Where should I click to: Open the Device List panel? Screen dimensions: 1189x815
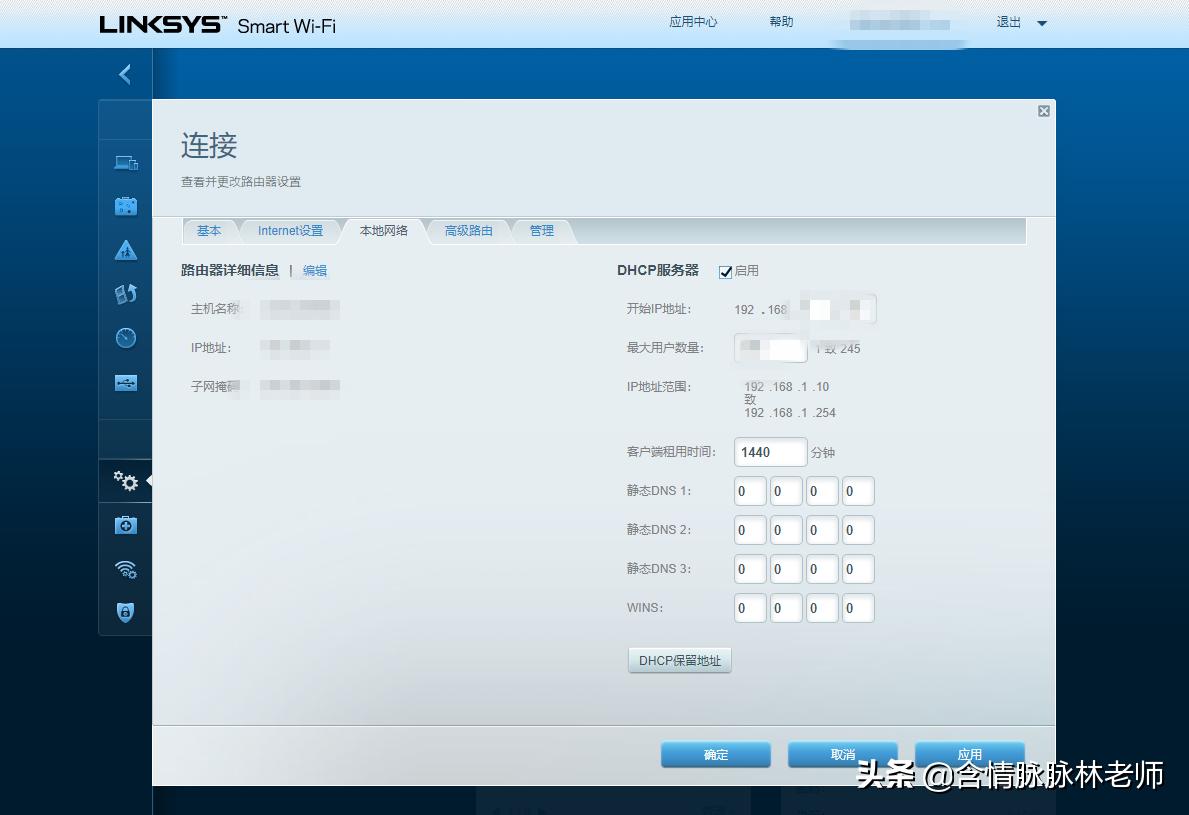125,162
